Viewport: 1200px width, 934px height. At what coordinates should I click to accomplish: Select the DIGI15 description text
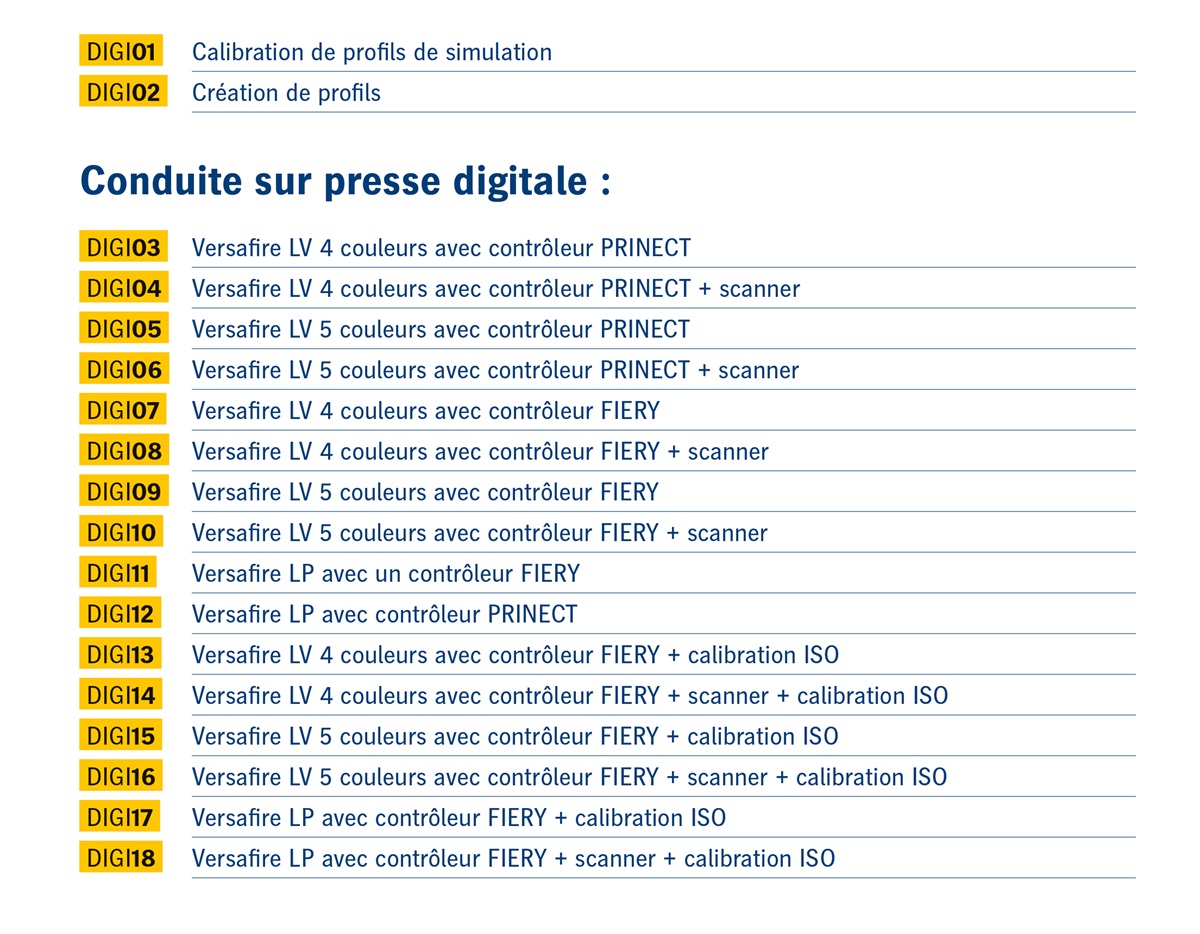[515, 737]
